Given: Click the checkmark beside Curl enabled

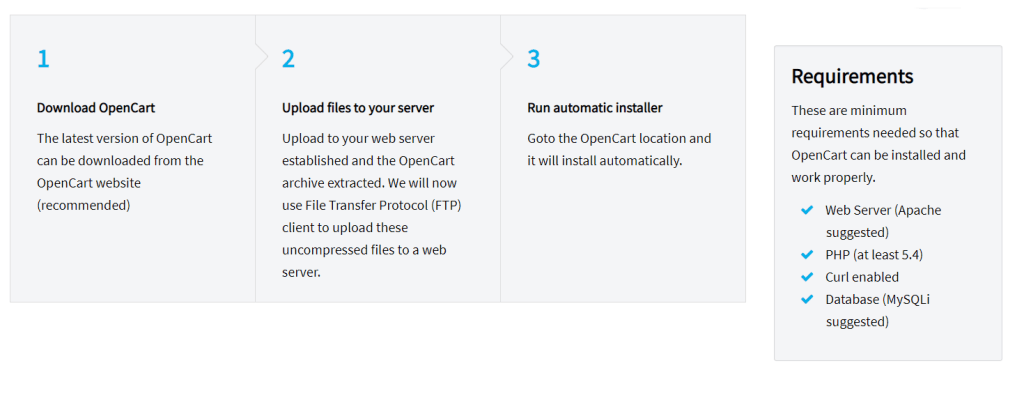Looking at the screenshot, I should [807, 276].
